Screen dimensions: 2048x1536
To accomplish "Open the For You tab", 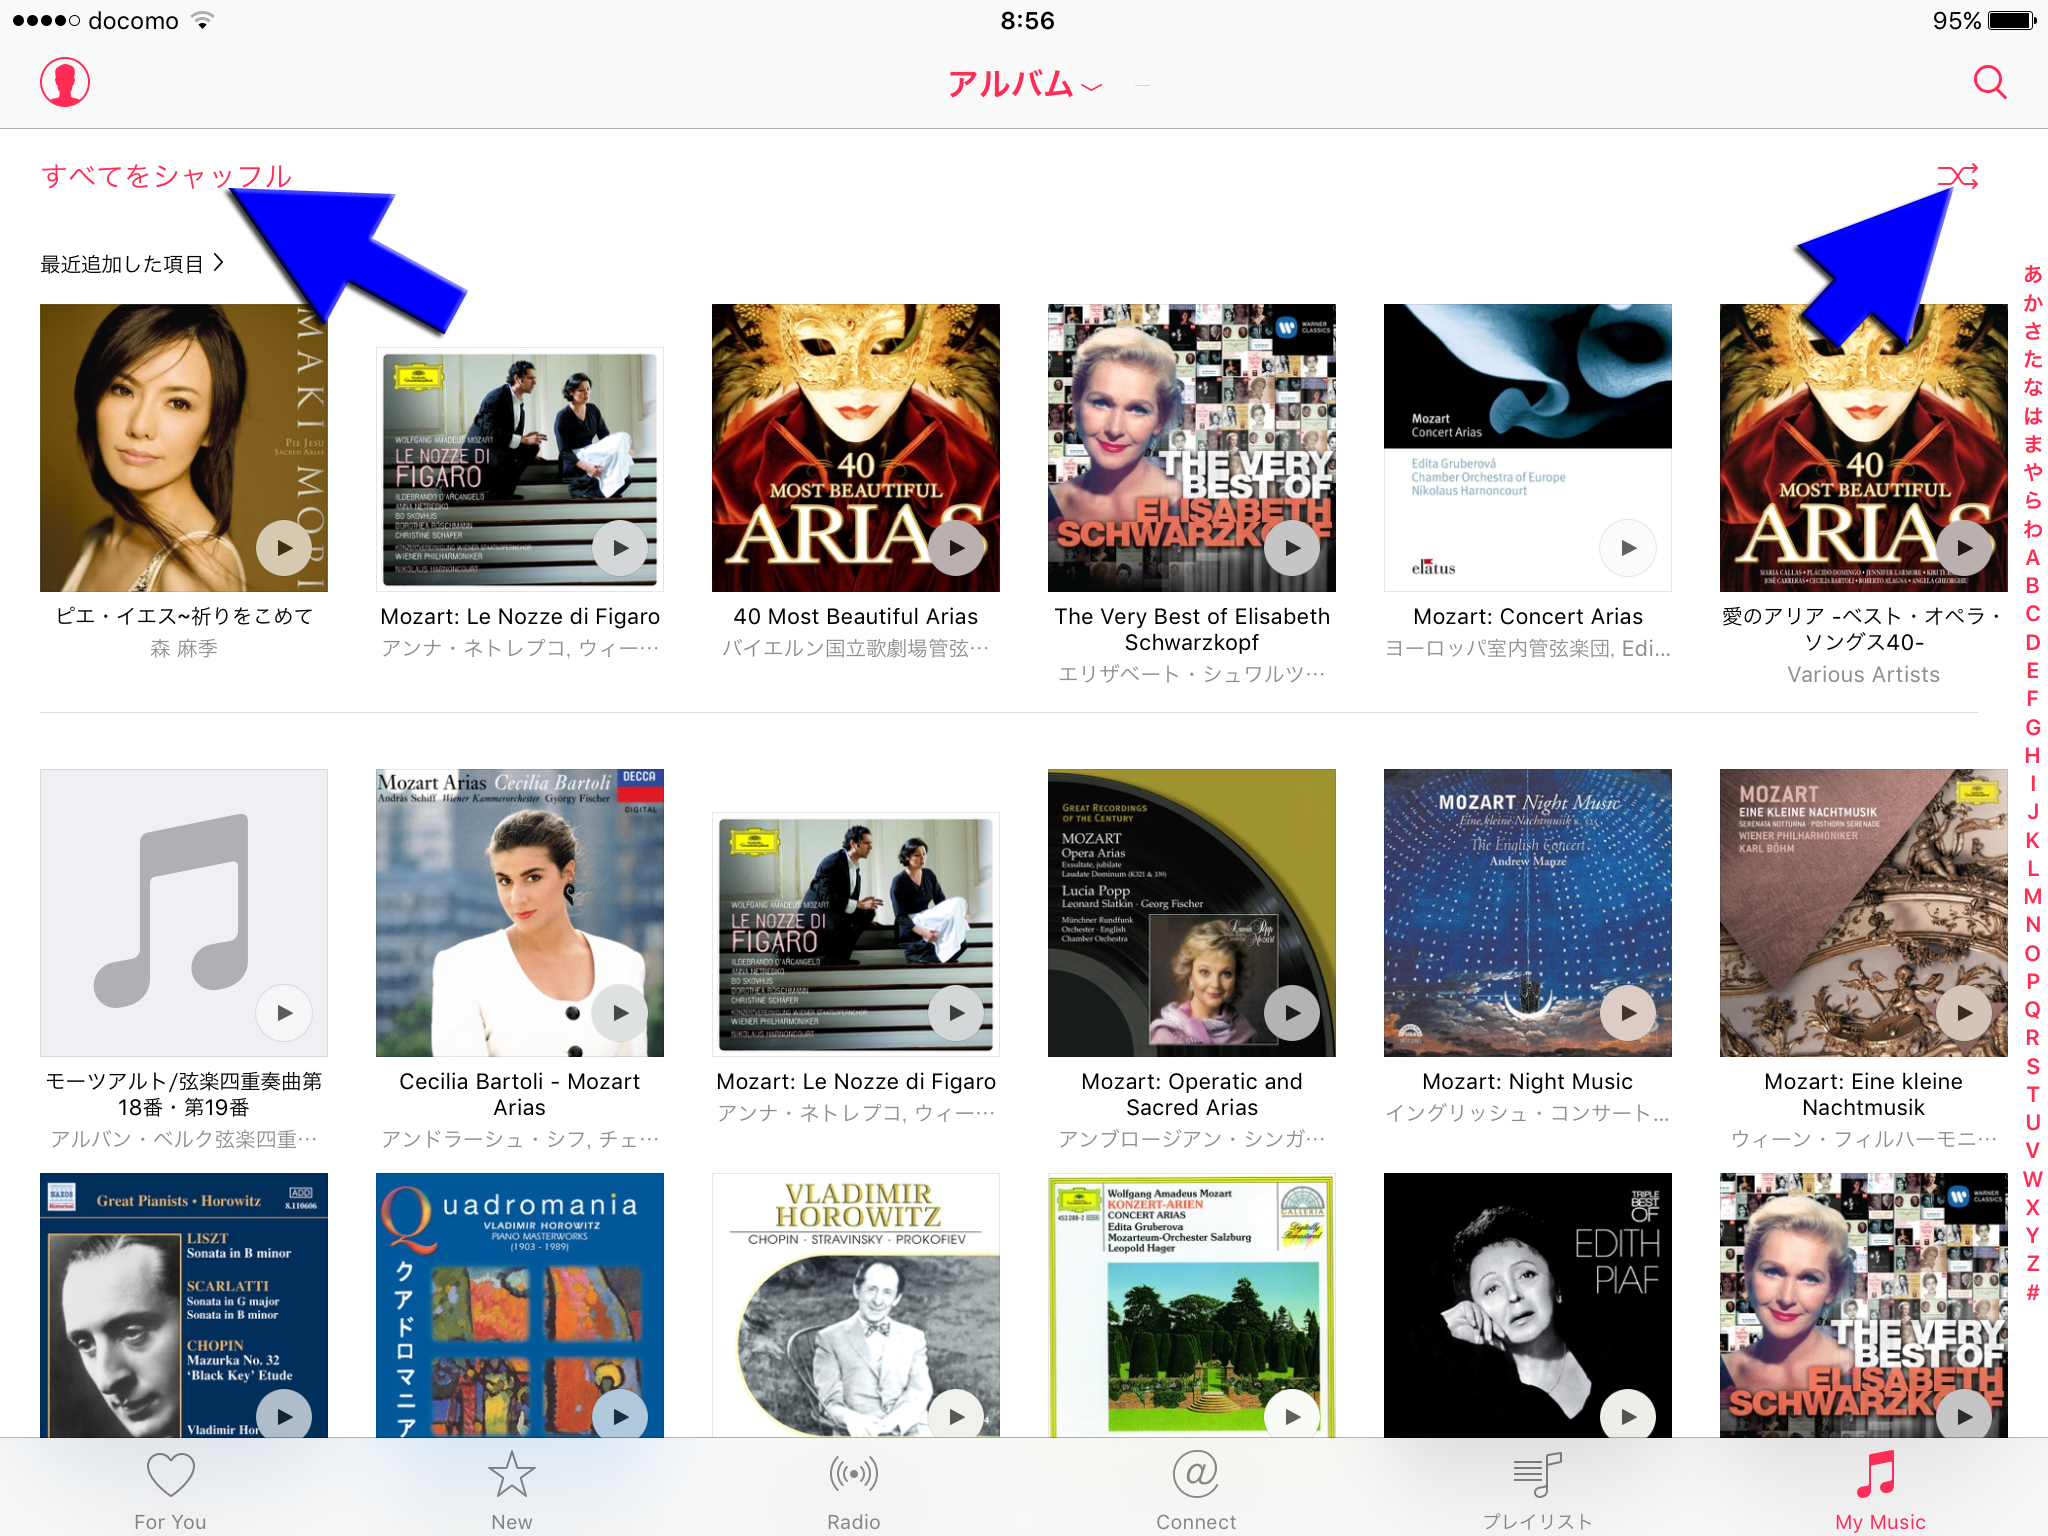I will tap(170, 1490).
